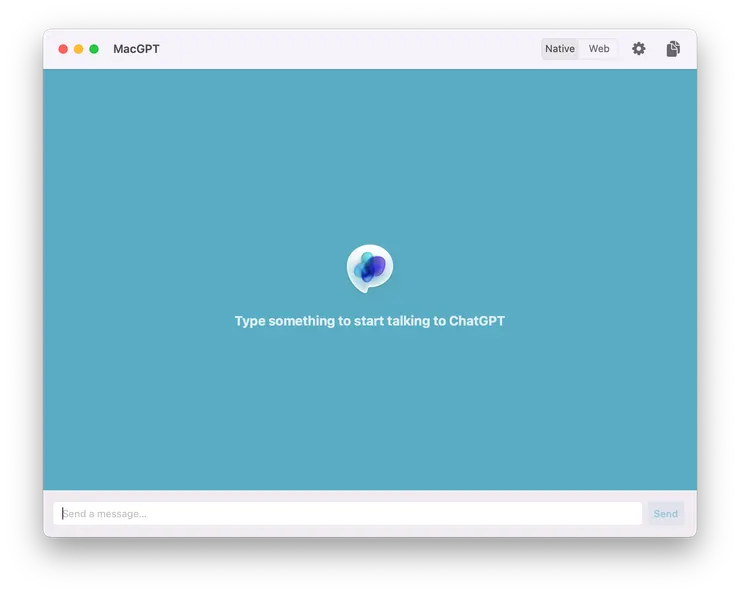Image resolution: width=740 pixels, height=594 pixels.
Task: Focus the 'Send a message...' input field
Action: pyautogui.click(x=347, y=513)
